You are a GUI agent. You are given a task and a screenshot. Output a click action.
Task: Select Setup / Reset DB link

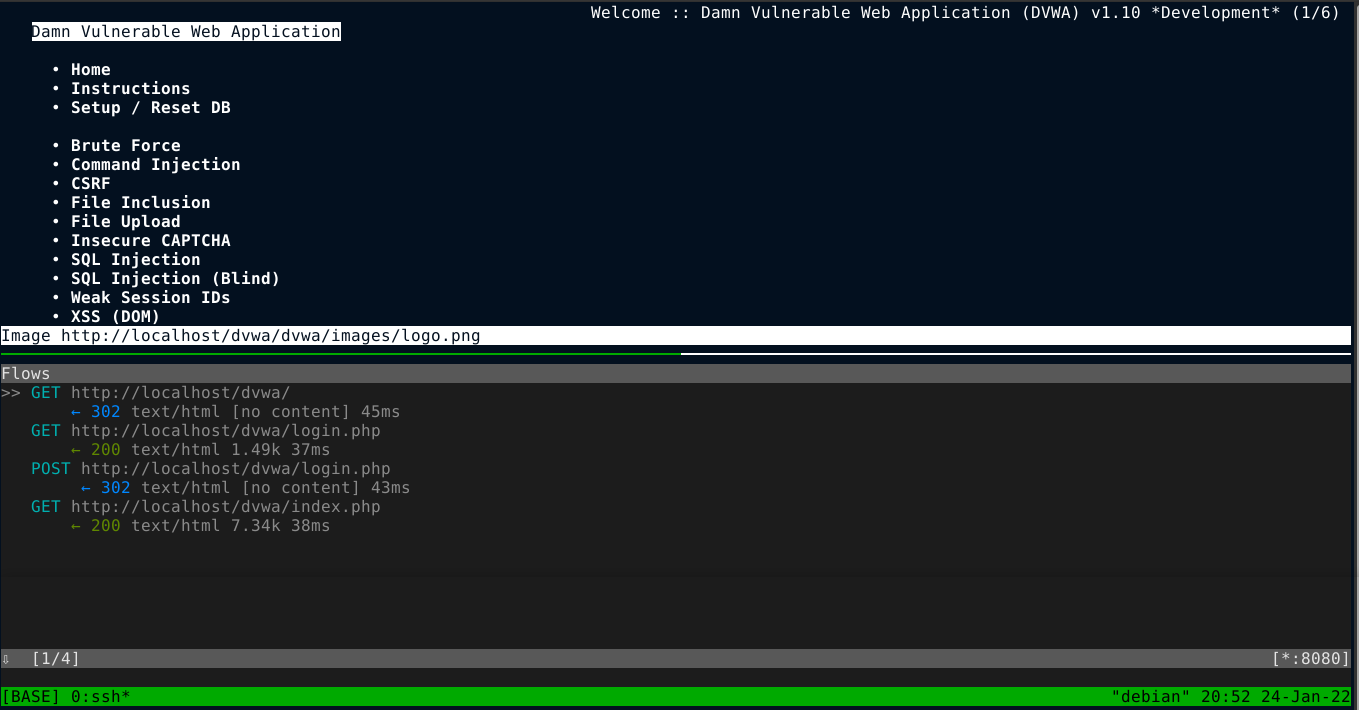150,108
